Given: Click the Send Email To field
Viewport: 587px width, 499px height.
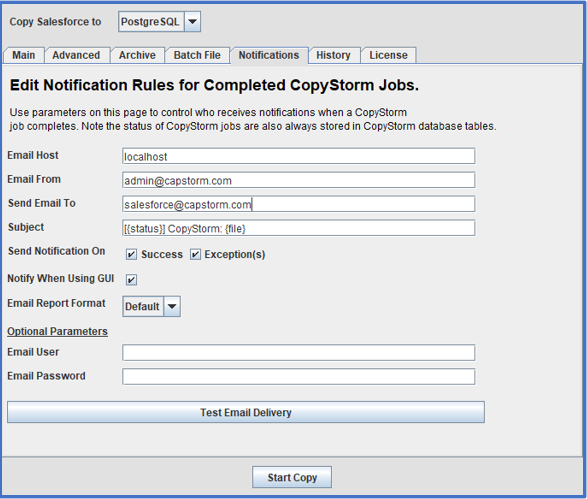Looking at the screenshot, I should coord(299,204).
